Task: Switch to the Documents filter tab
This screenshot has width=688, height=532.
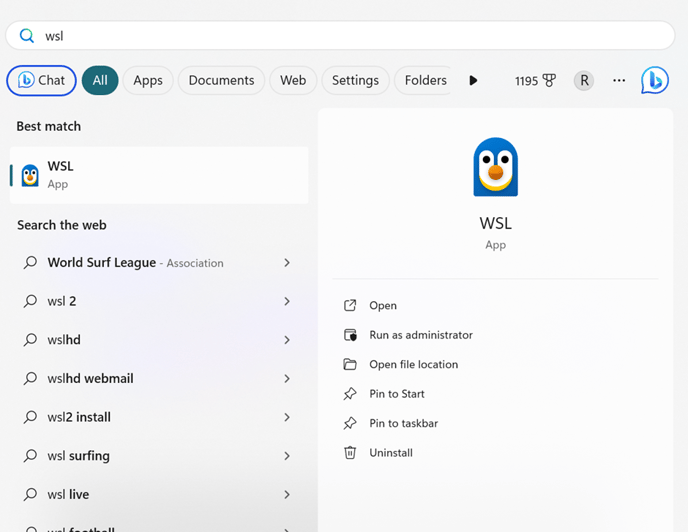Action: click(x=221, y=80)
